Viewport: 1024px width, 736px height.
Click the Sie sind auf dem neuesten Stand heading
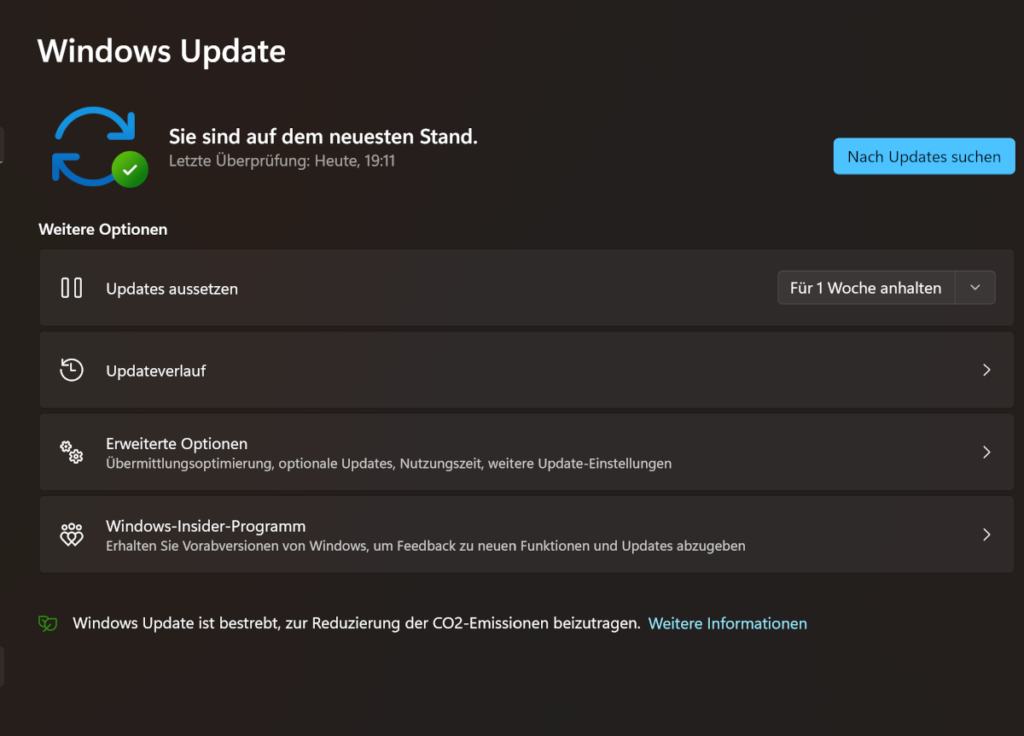pyautogui.click(x=323, y=136)
